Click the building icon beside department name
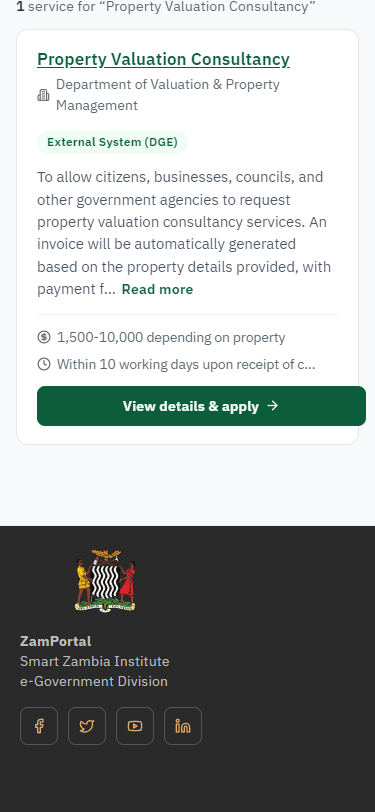375x812 pixels. click(x=44, y=95)
